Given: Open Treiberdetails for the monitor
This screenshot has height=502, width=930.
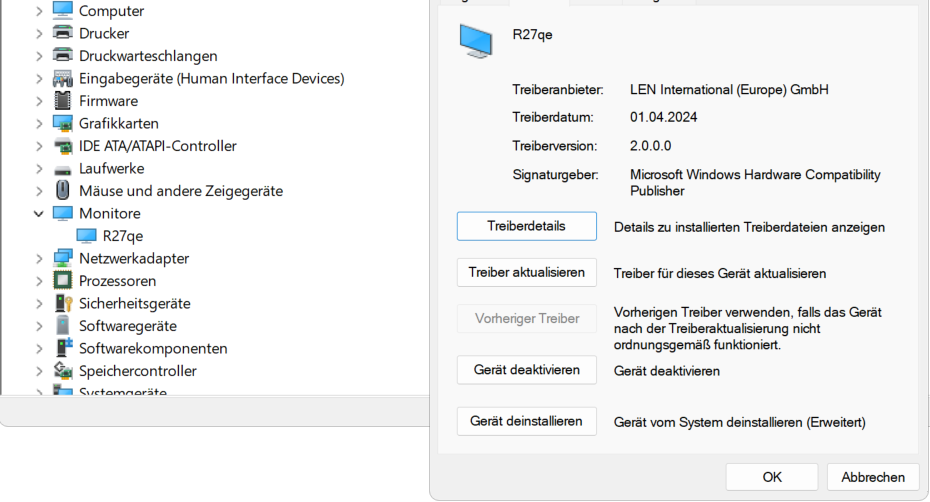Looking at the screenshot, I should 526,226.
